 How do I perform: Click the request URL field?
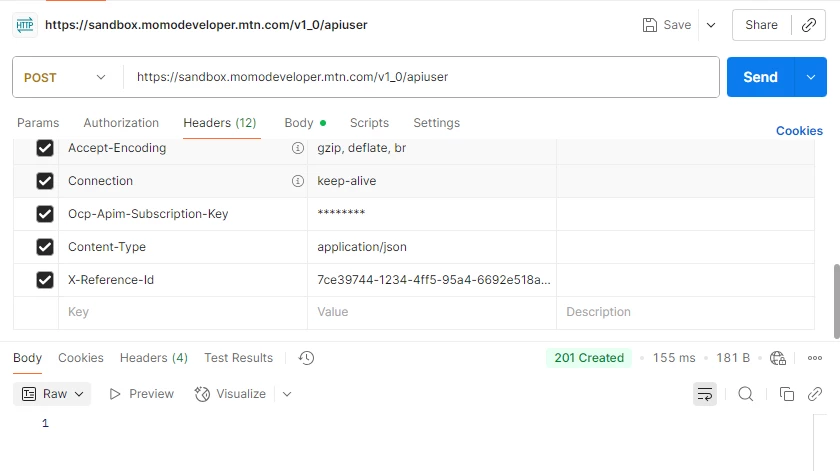pos(421,77)
